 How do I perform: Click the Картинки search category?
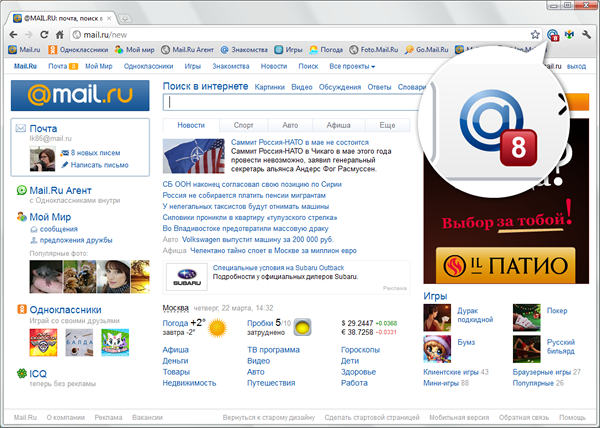coord(270,87)
